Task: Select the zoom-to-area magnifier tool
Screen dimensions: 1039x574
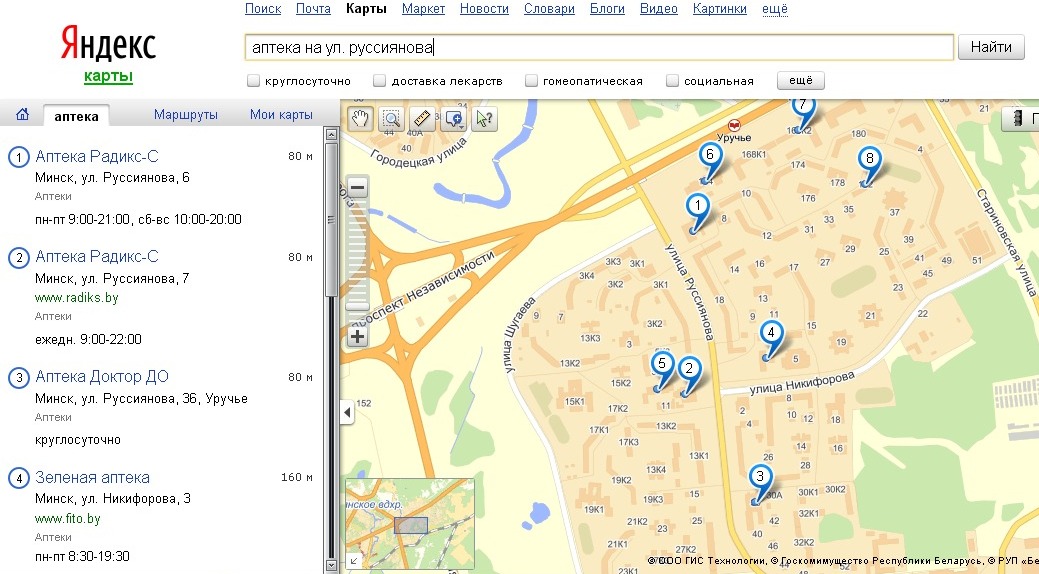Action: [391, 119]
